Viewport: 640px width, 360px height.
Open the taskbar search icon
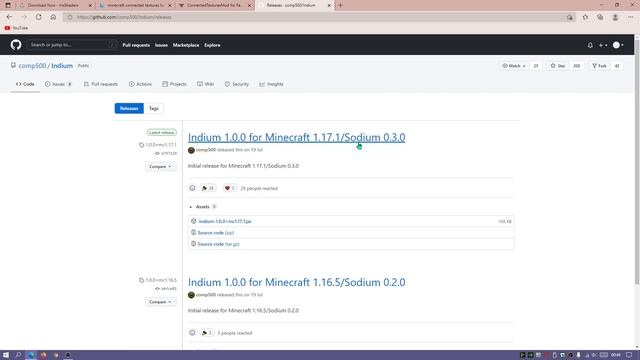click(x=18, y=355)
